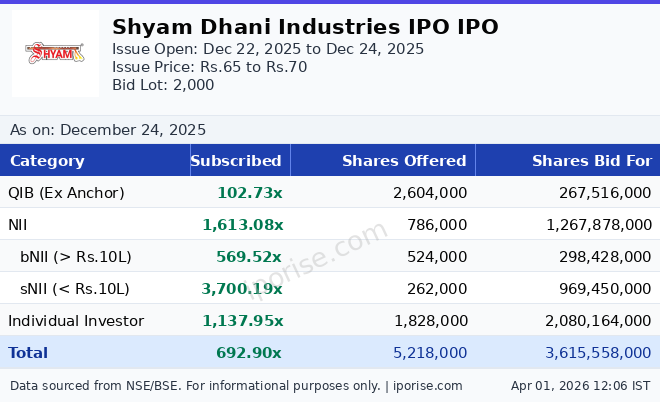Select the bNII (> Rs.10L) row

coord(76,257)
